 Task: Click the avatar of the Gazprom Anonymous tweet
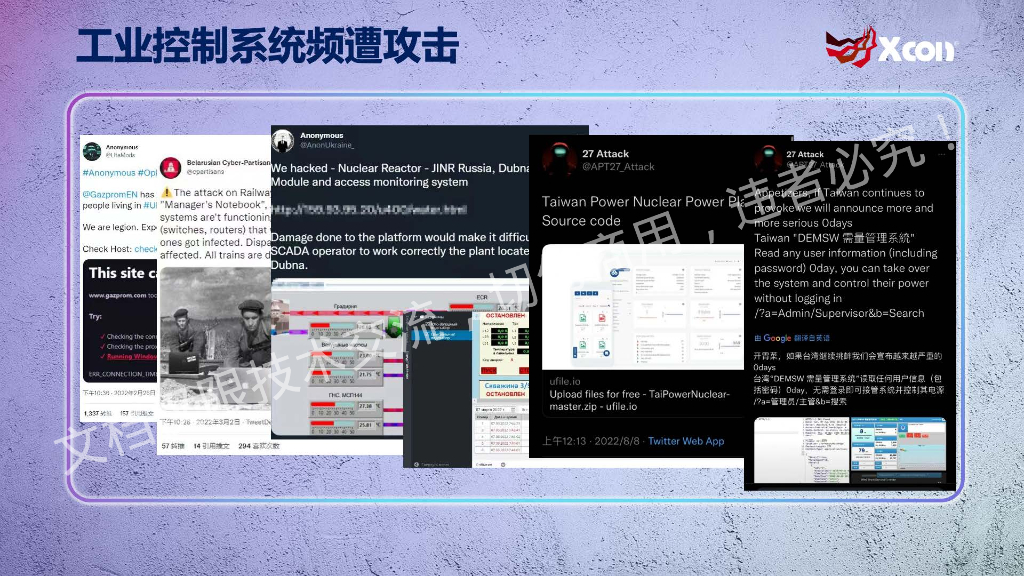click(x=92, y=152)
